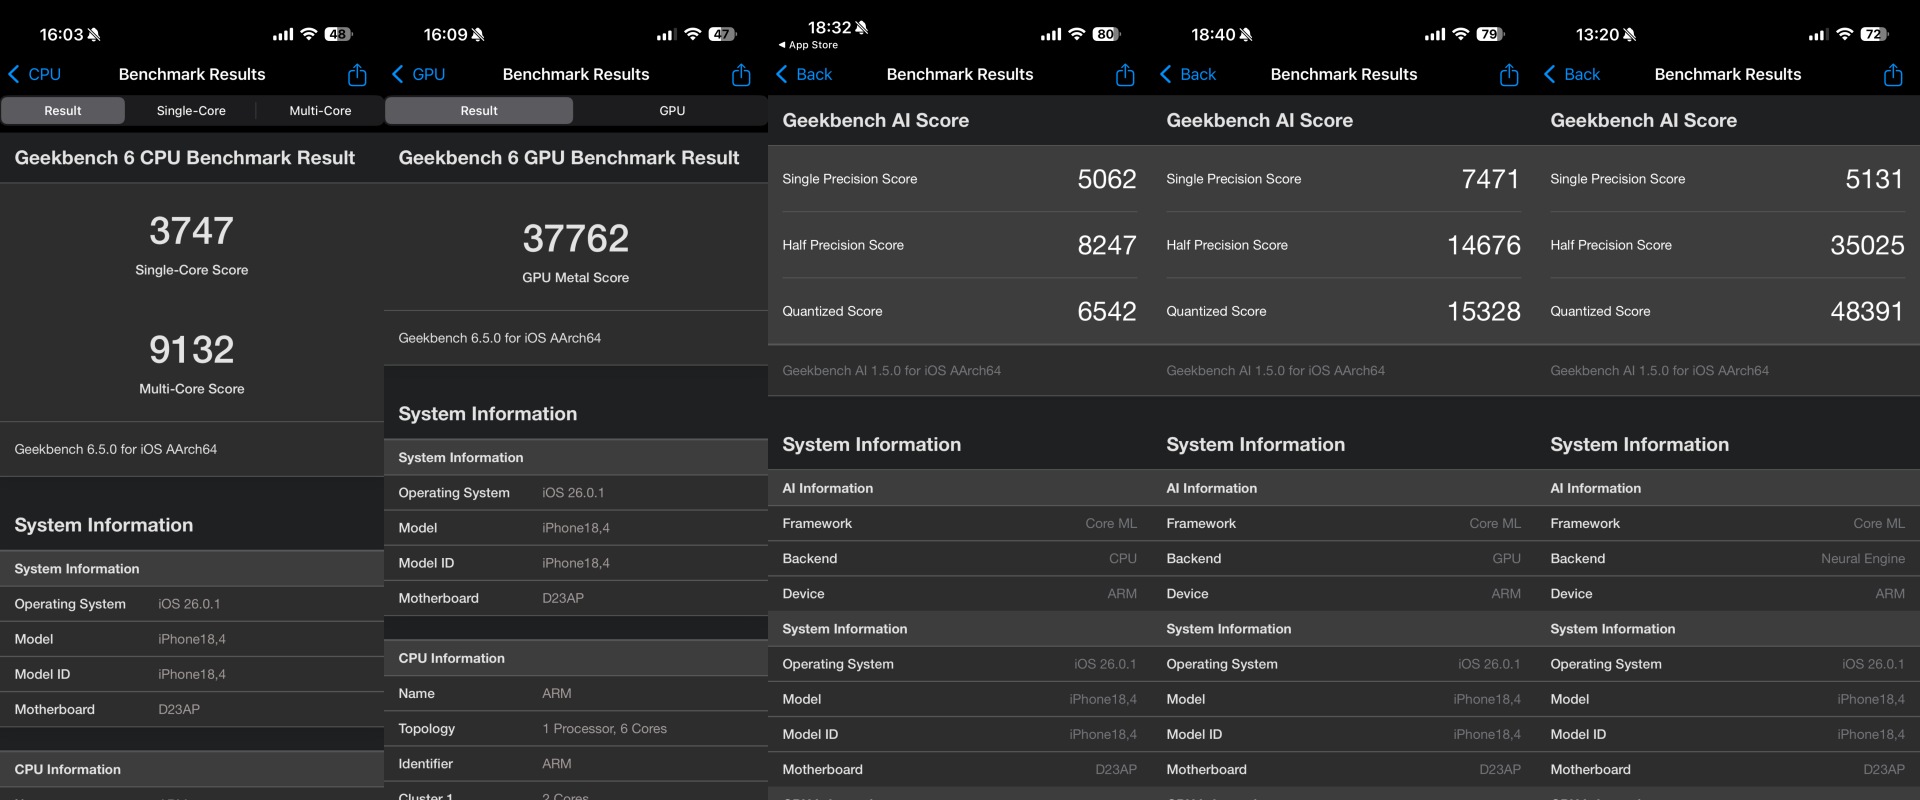Viewport: 1920px width, 800px height.
Task: Tap the share icon on CPU benchmark screen
Action: pos(357,75)
